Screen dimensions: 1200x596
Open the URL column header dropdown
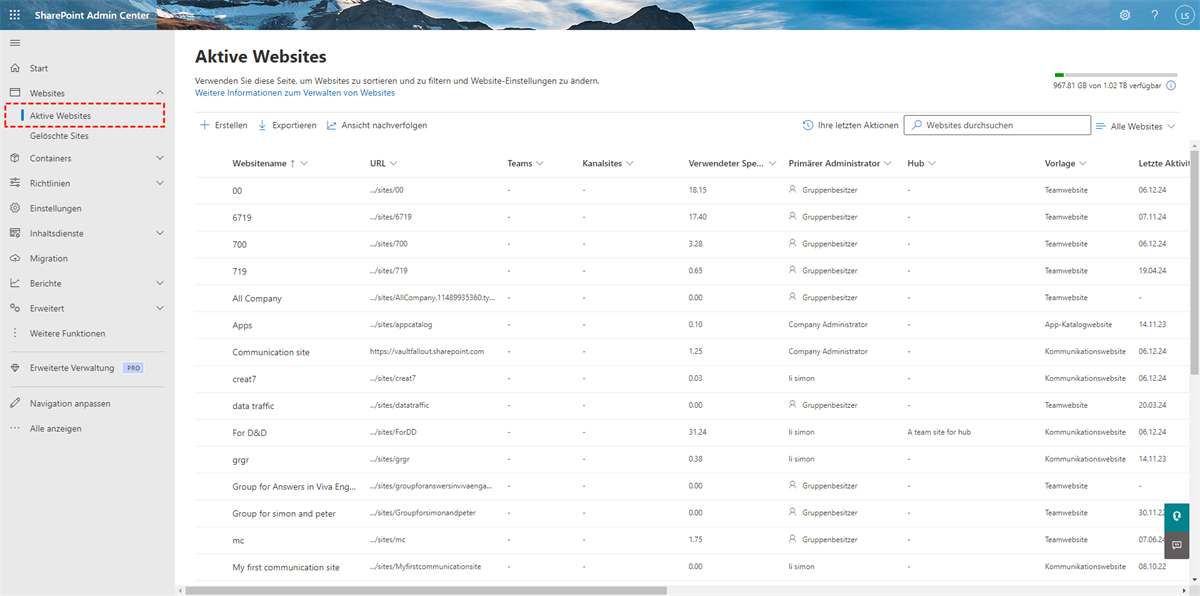point(394,163)
